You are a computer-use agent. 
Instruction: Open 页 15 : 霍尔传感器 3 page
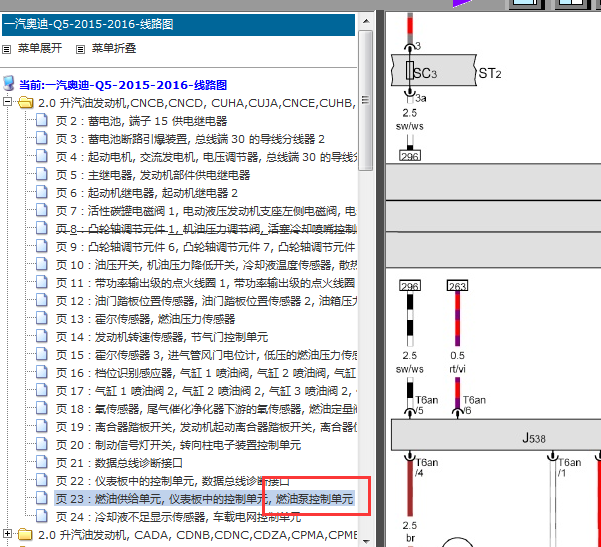pyautogui.click(x=206, y=355)
